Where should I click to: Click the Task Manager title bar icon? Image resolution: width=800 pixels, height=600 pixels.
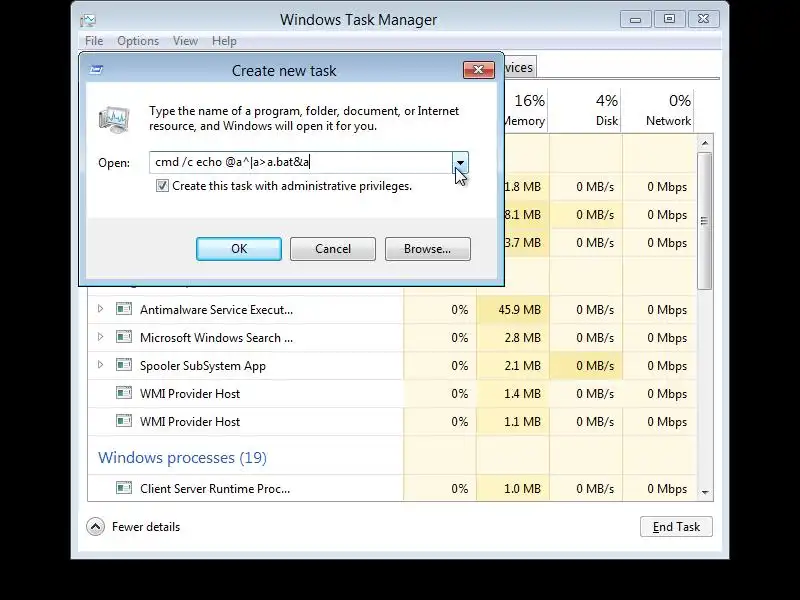coord(88,20)
